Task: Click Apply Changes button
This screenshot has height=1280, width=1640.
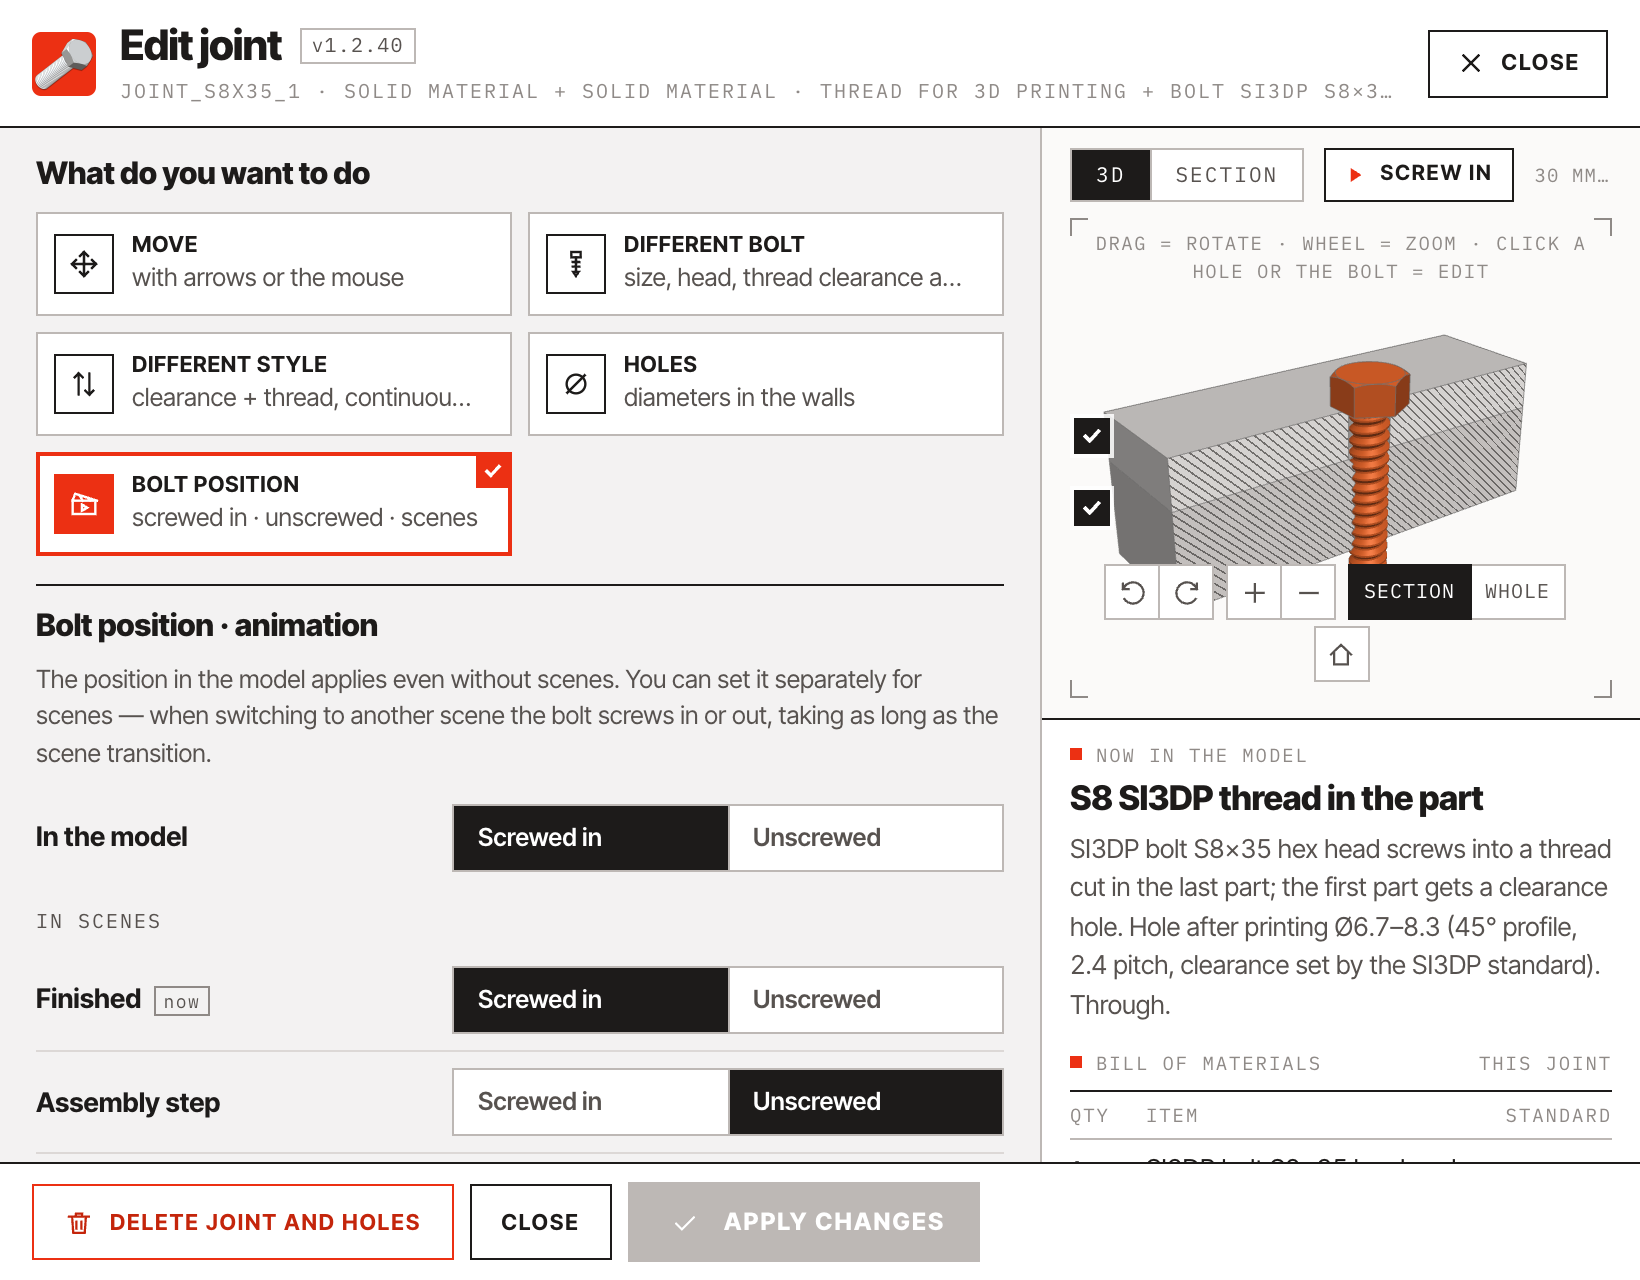Action: click(804, 1222)
